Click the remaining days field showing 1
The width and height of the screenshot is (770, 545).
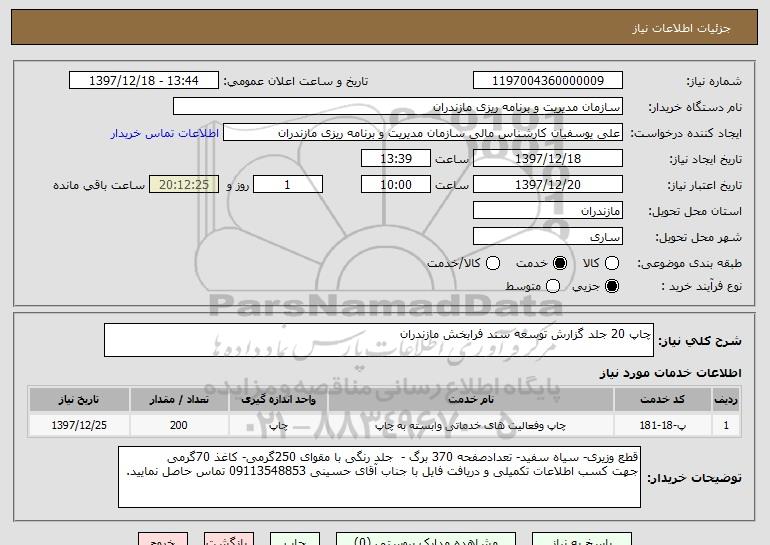(x=288, y=185)
